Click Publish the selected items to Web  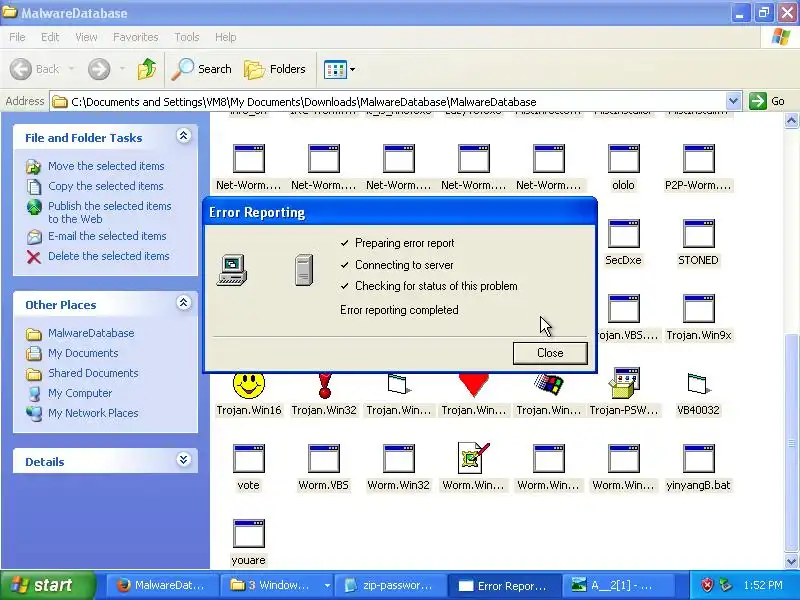(x=109, y=212)
